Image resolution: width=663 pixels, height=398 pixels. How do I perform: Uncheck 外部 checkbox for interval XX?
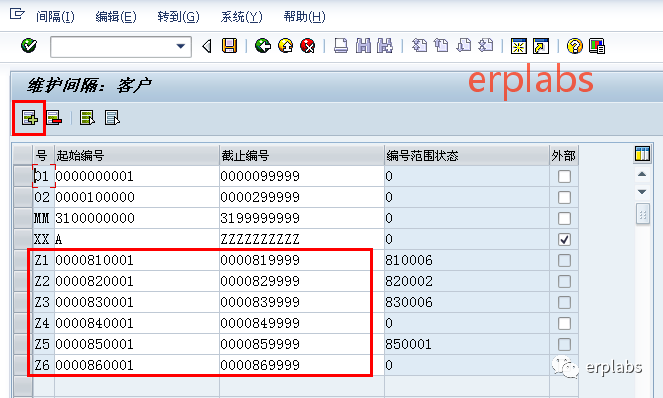(x=564, y=239)
